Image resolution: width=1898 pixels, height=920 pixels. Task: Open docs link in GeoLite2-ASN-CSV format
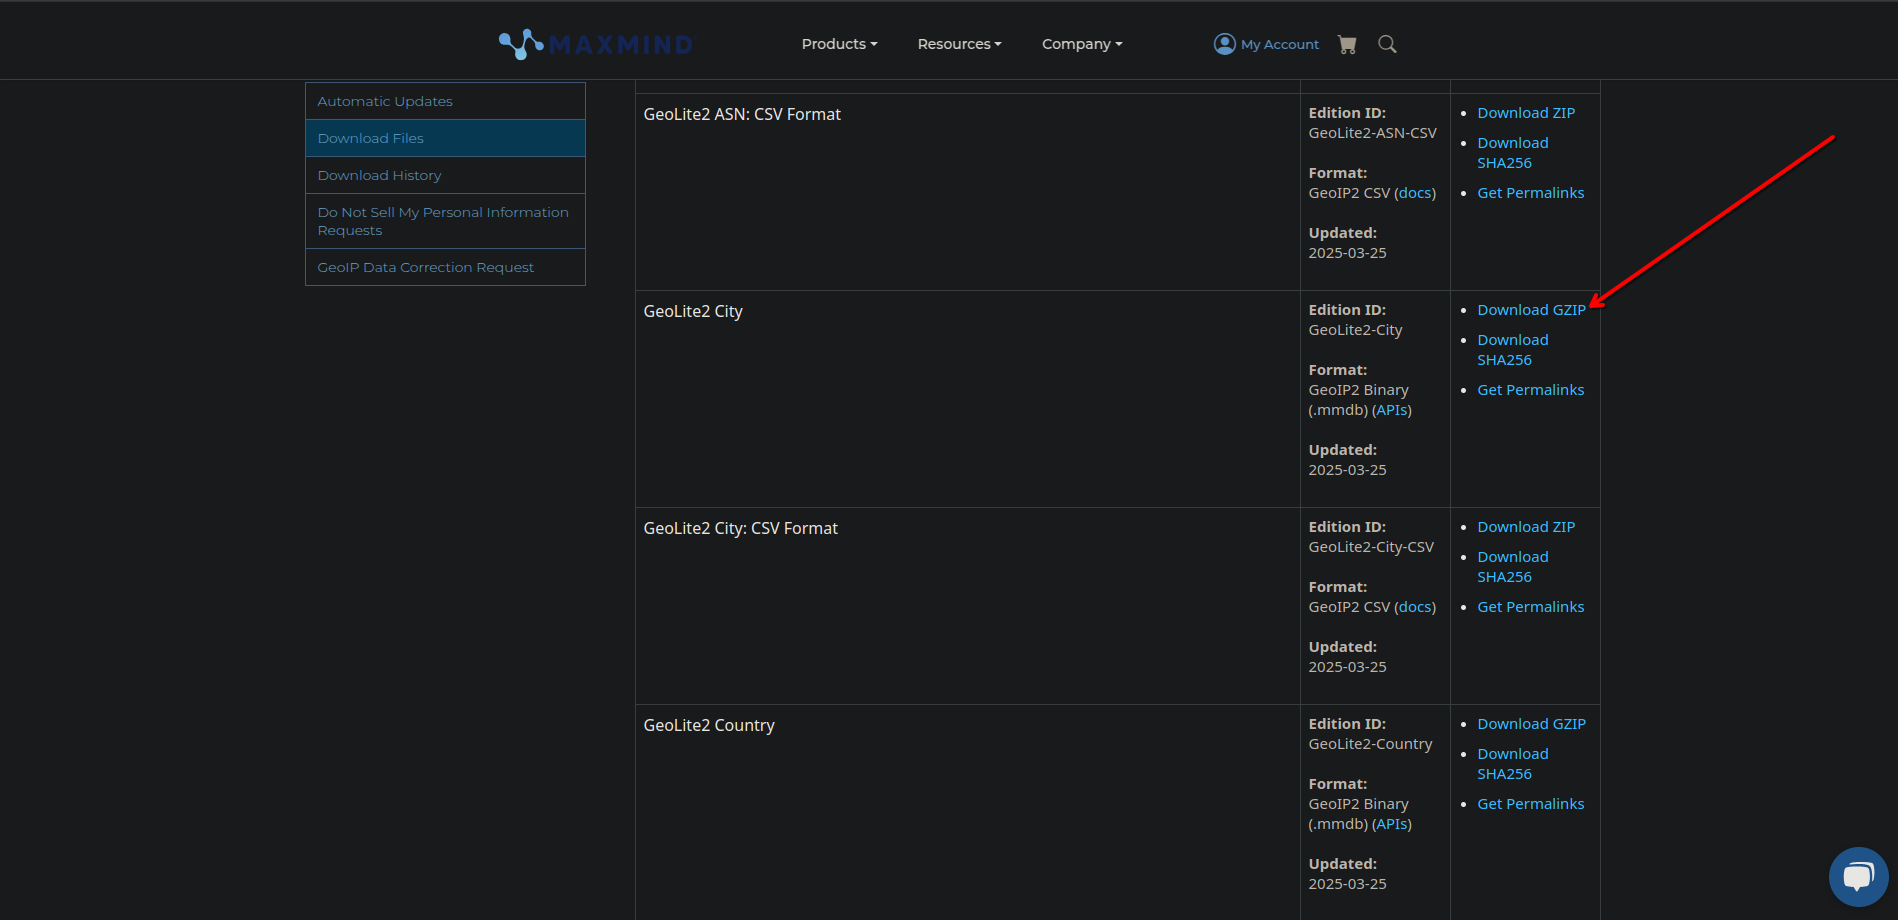pyautogui.click(x=1414, y=193)
